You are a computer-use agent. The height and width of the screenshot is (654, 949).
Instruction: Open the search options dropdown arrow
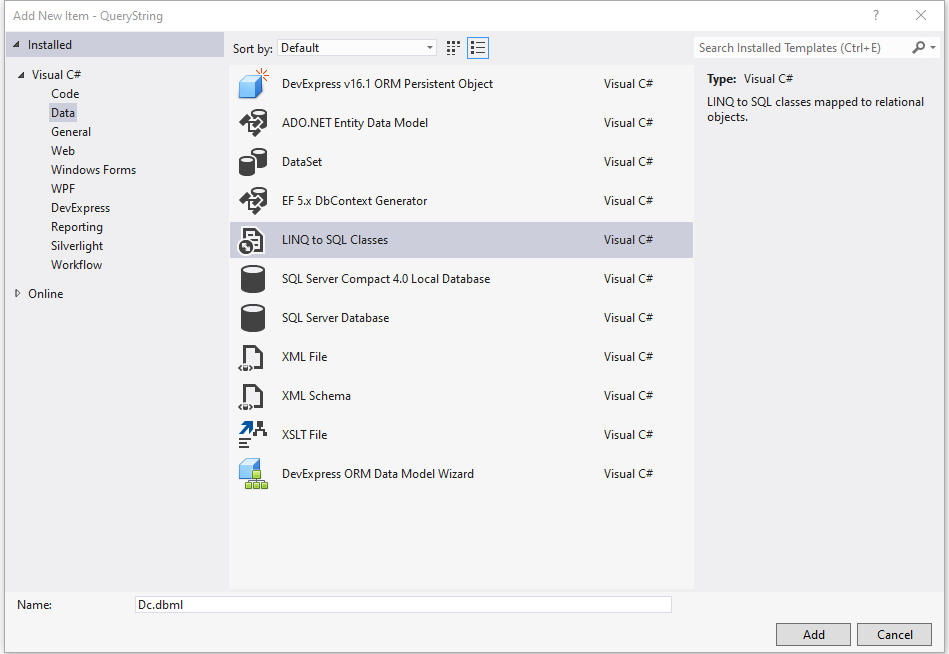(x=933, y=47)
